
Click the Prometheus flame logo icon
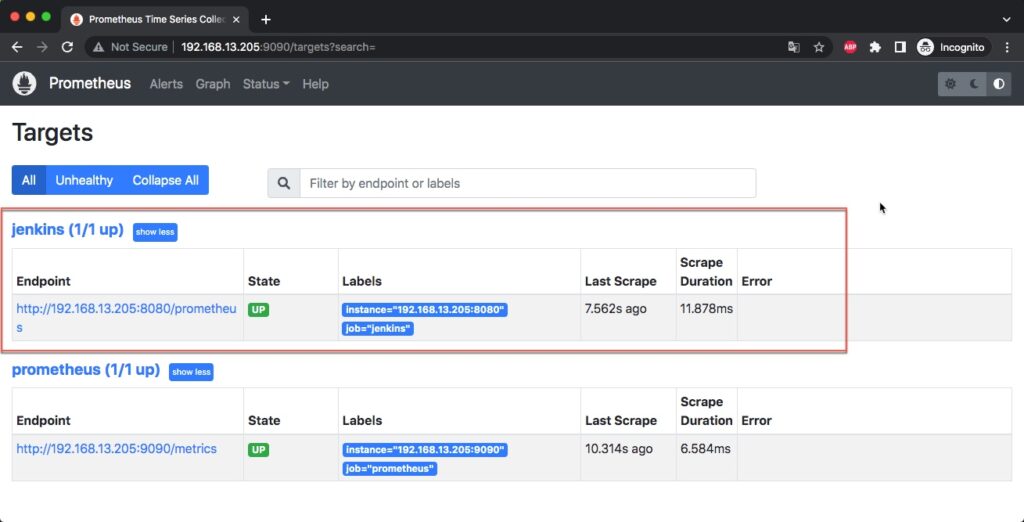coord(24,84)
